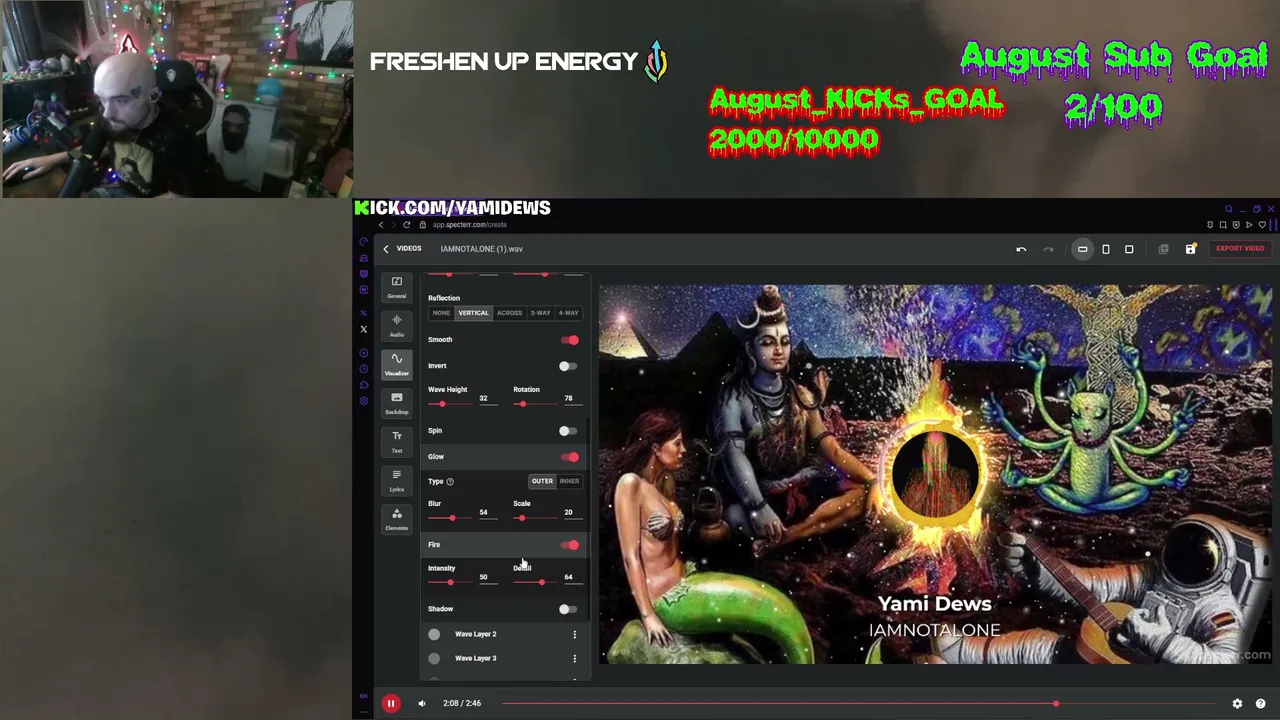Click the Blur slider handle
The height and width of the screenshot is (720, 1280).
[x=452, y=518]
